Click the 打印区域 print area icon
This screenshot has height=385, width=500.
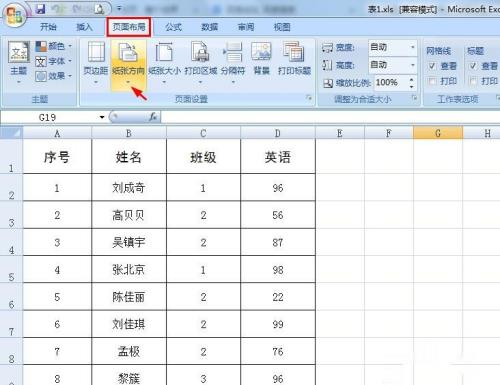coord(200,52)
